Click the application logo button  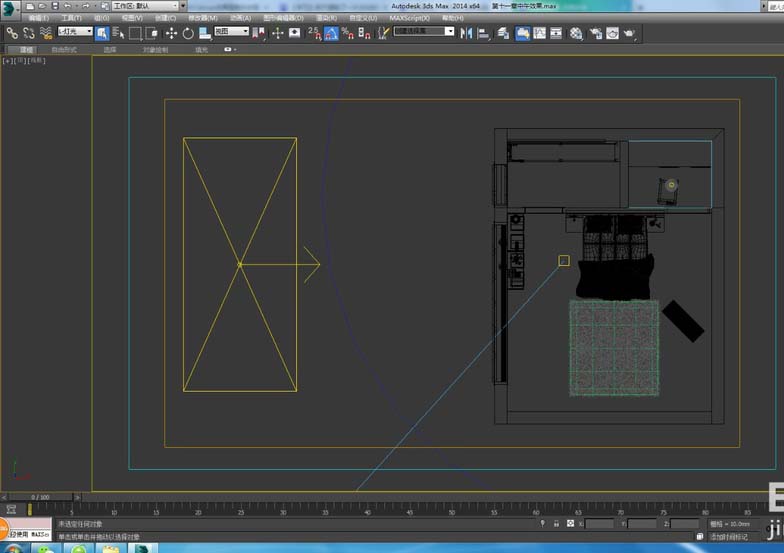[x=10, y=8]
